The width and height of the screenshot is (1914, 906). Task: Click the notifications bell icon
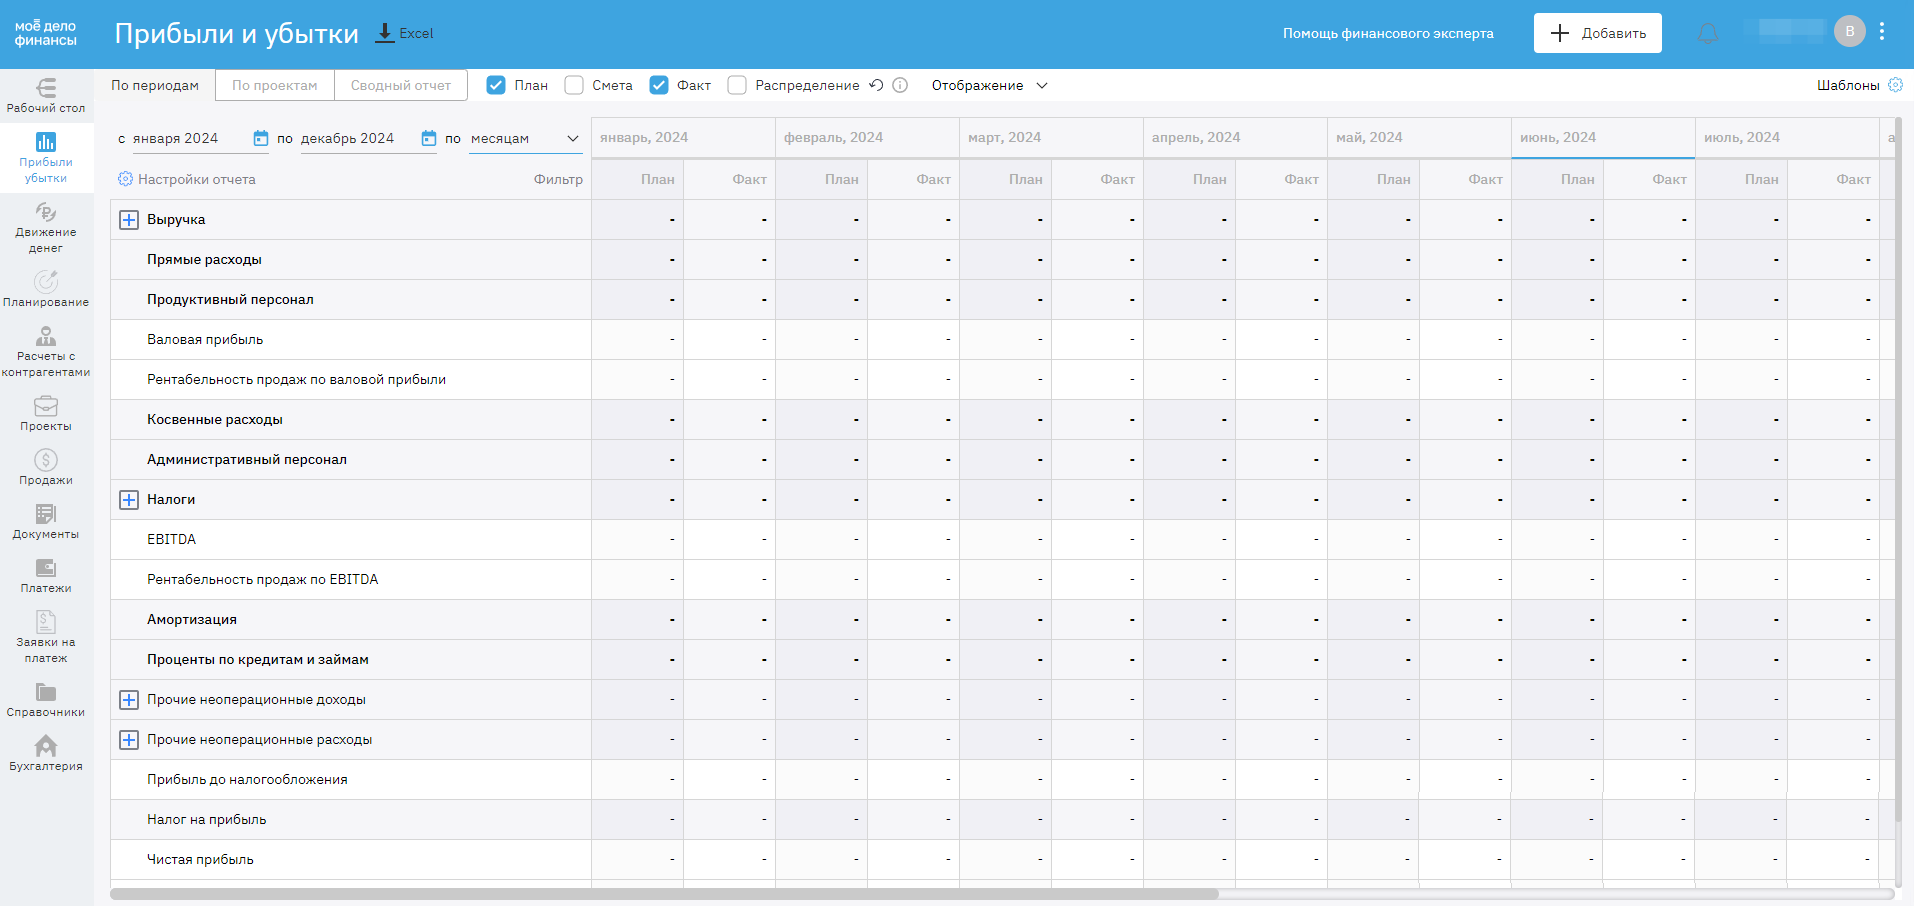coord(1708,34)
